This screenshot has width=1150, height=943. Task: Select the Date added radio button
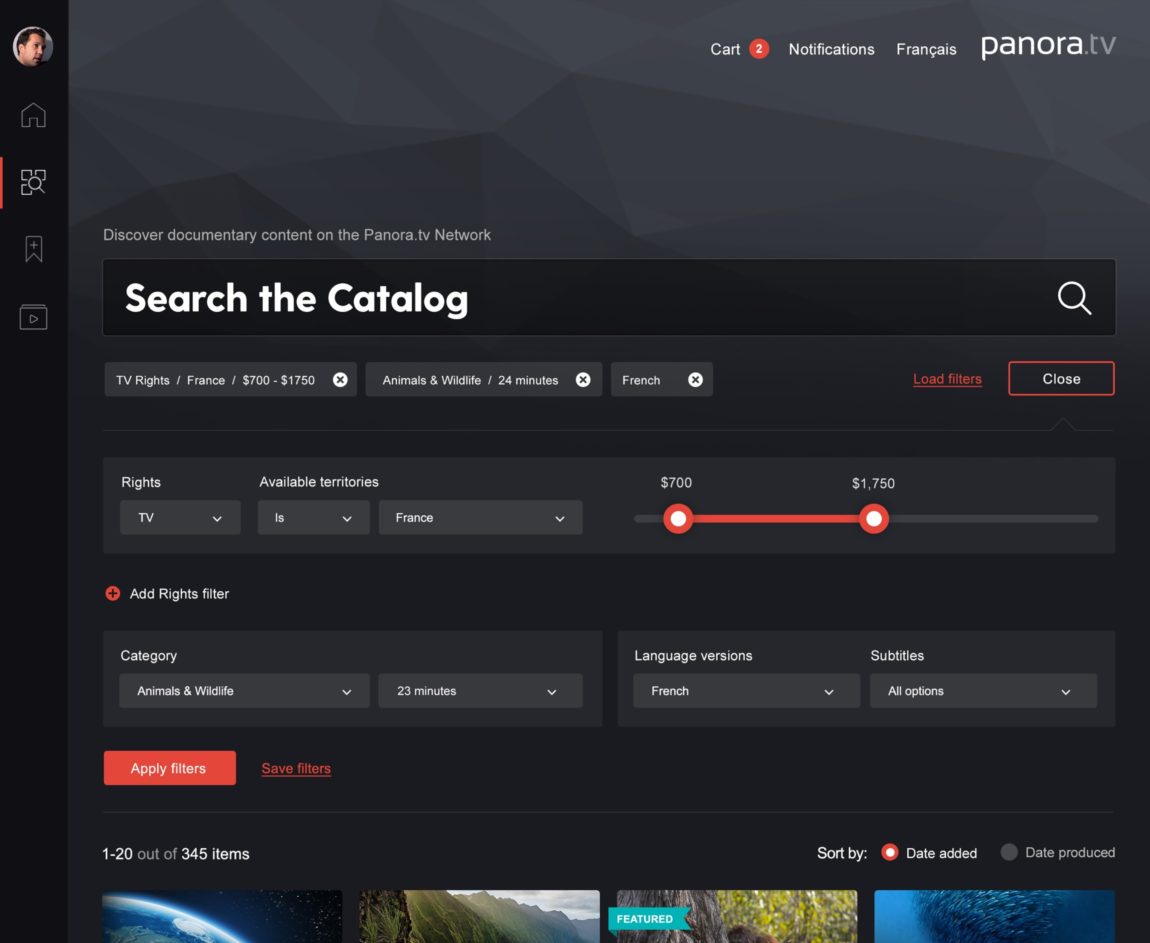(x=889, y=853)
